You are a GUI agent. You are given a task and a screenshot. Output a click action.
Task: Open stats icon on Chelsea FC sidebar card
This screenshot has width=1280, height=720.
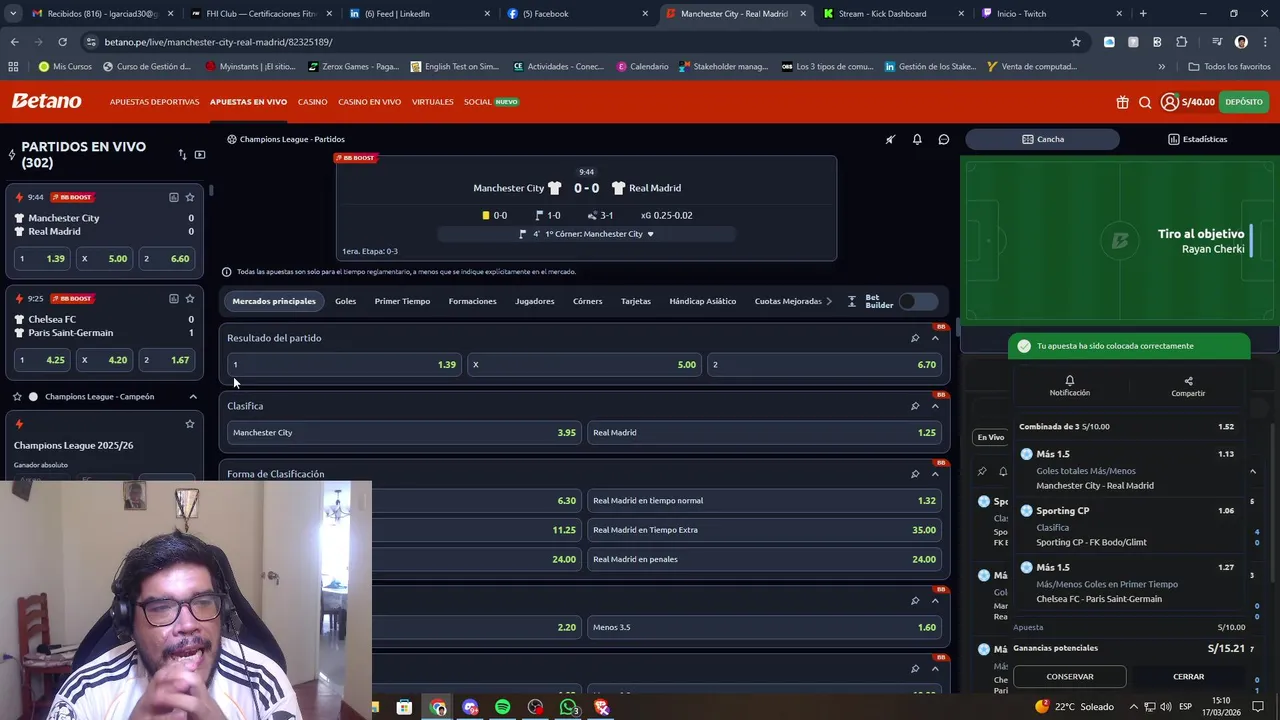[173, 298]
